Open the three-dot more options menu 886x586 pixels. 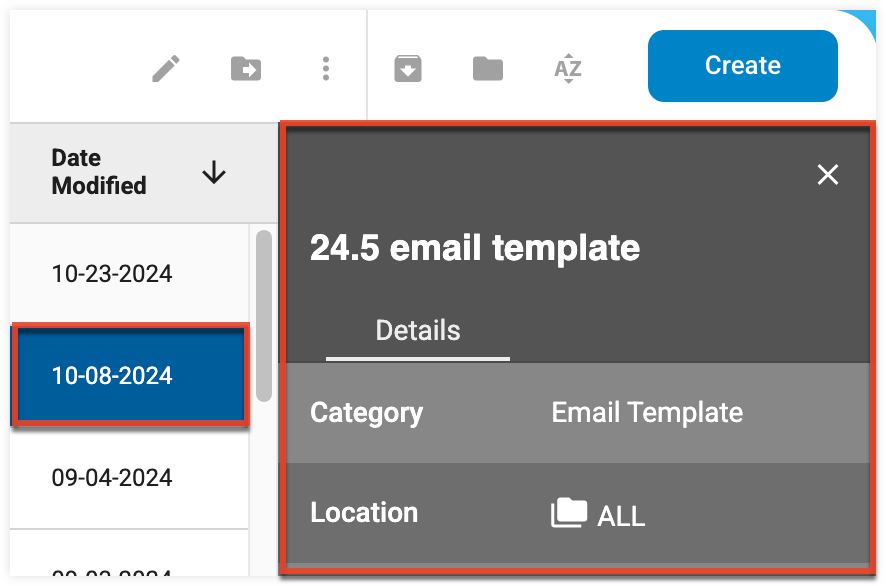point(325,68)
